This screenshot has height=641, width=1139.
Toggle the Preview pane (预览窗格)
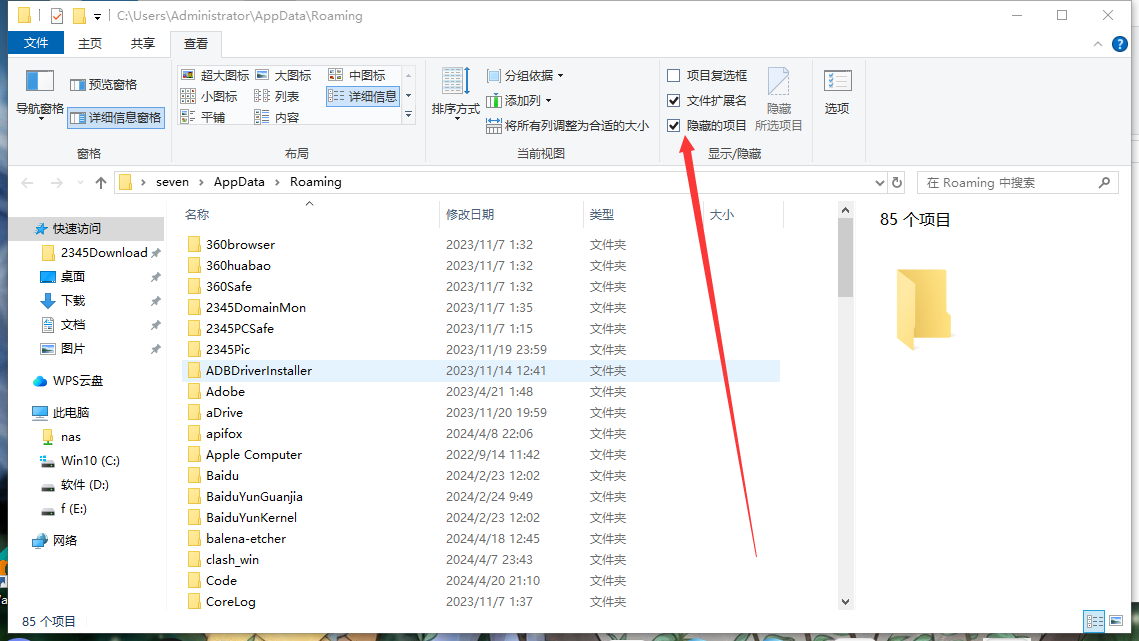(x=103, y=85)
